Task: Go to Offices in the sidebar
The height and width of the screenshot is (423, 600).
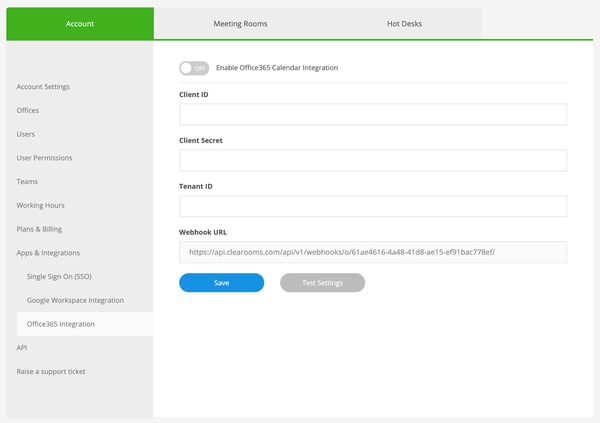Action: pos(28,110)
